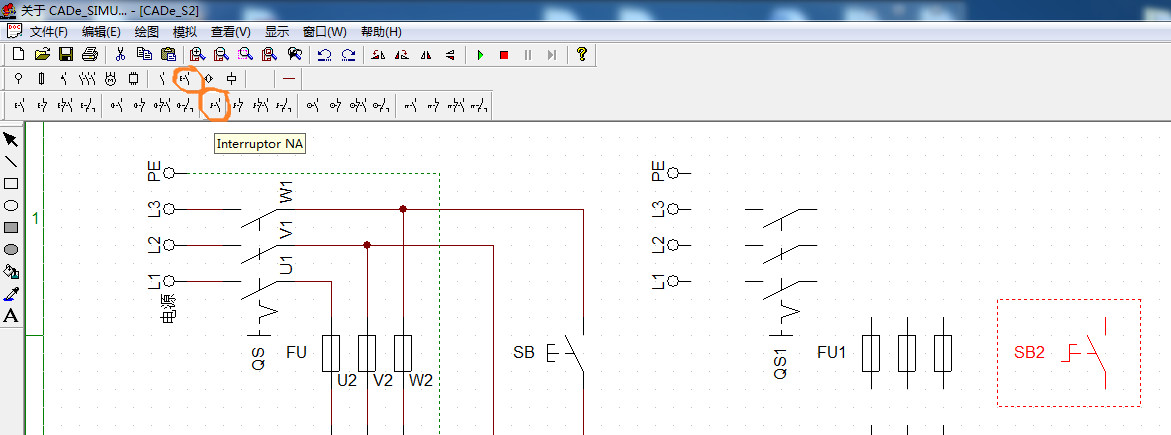This screenshot has width=1171, height=435.
Task: Choose the selection arrow tool
Action: tap(10, 140)
